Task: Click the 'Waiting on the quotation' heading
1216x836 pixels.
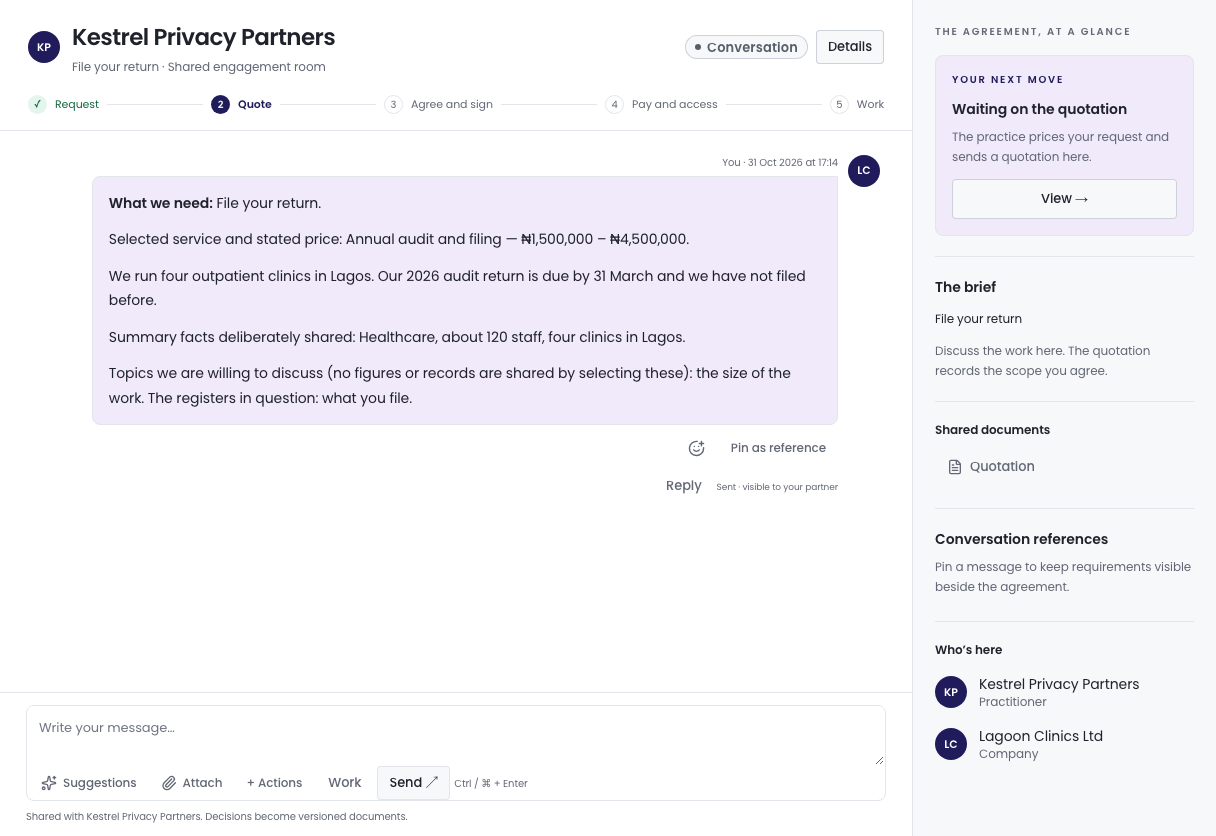Action: [x=1040, y=109]
